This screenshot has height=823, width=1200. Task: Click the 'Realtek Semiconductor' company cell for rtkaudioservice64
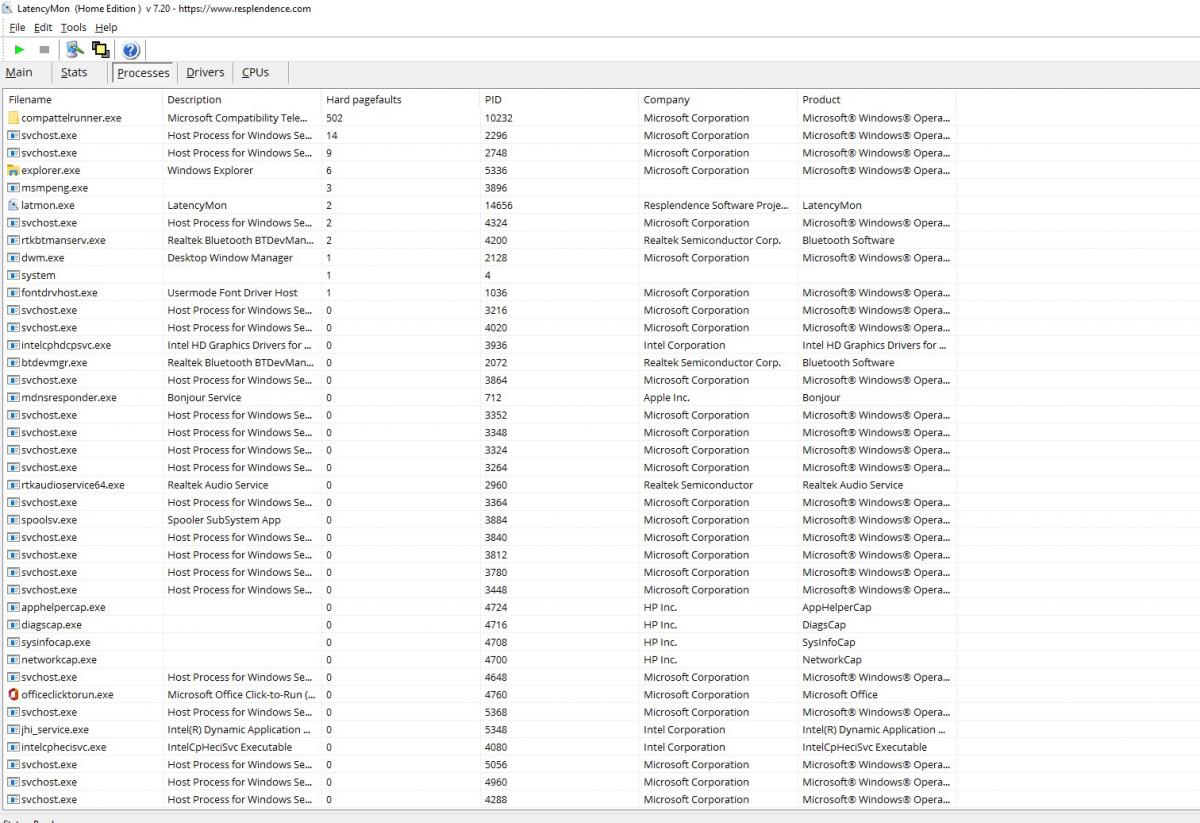point(699,485)
